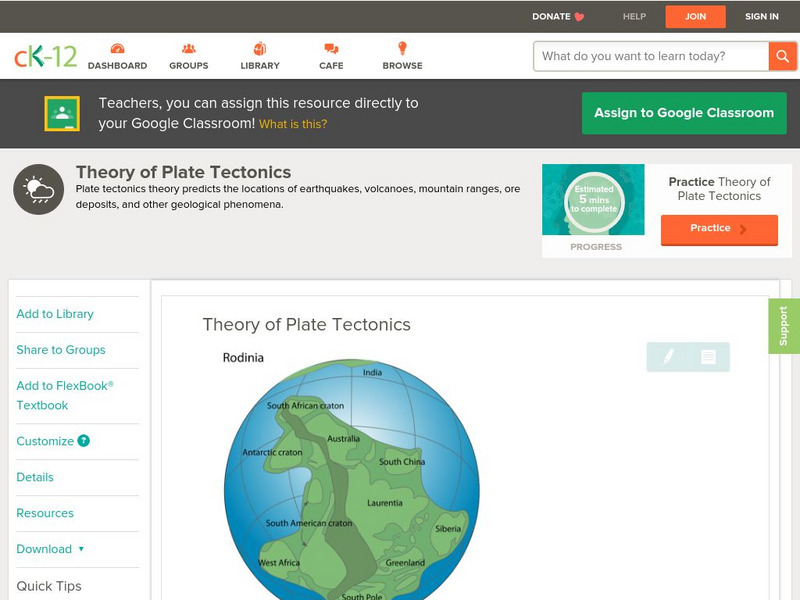
Task: Open the 'What is this?' link
Action: click(293, 124)
